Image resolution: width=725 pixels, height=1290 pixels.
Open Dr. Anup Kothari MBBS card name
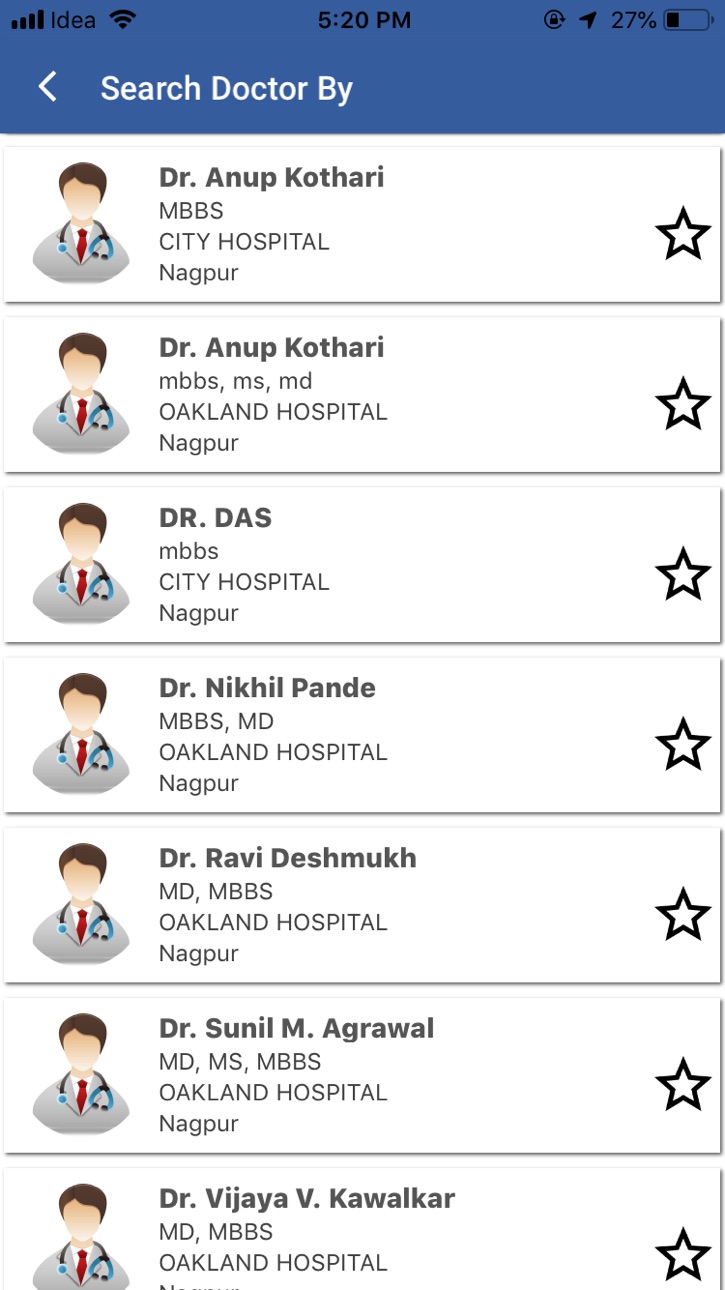point(271,178)
